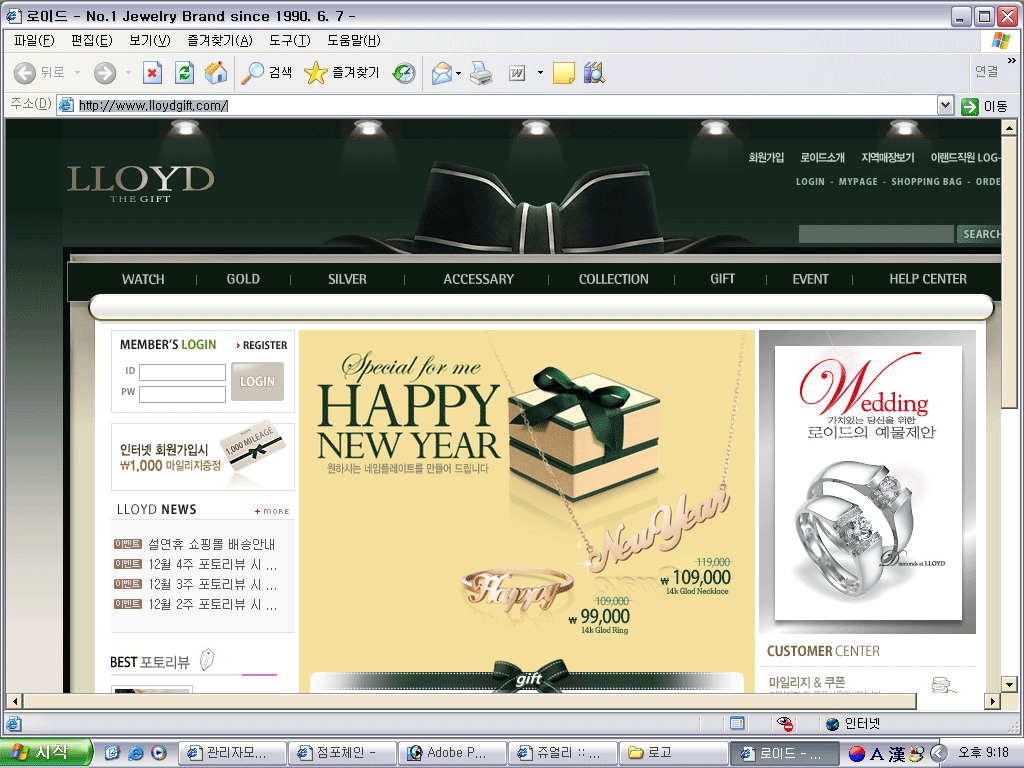Open the 도움말(H) menu
The width and height of the screenshot is (1024, 768).
point(353,40)
